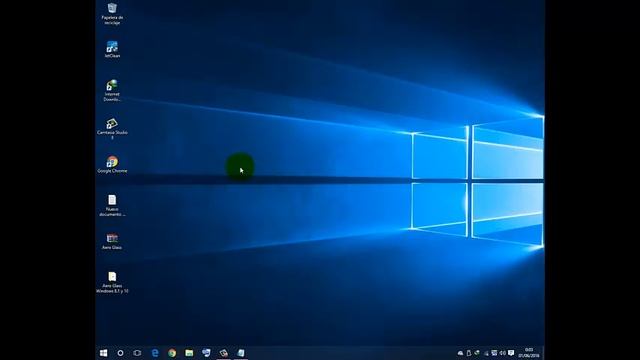Open the Action Center notifications icon
640x360 pixels.
point(511,353)
